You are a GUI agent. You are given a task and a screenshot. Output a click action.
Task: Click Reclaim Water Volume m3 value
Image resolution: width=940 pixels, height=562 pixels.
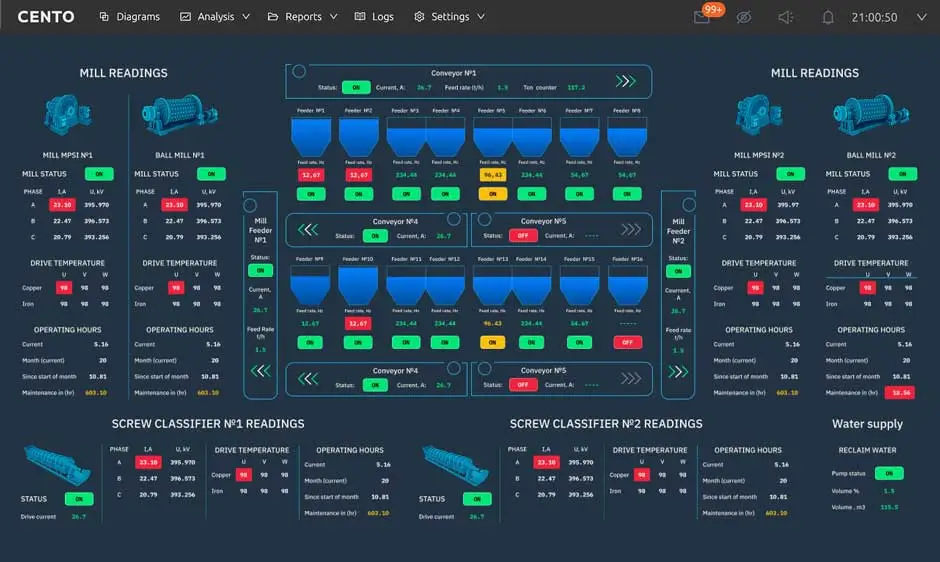(x=889, y=507)
